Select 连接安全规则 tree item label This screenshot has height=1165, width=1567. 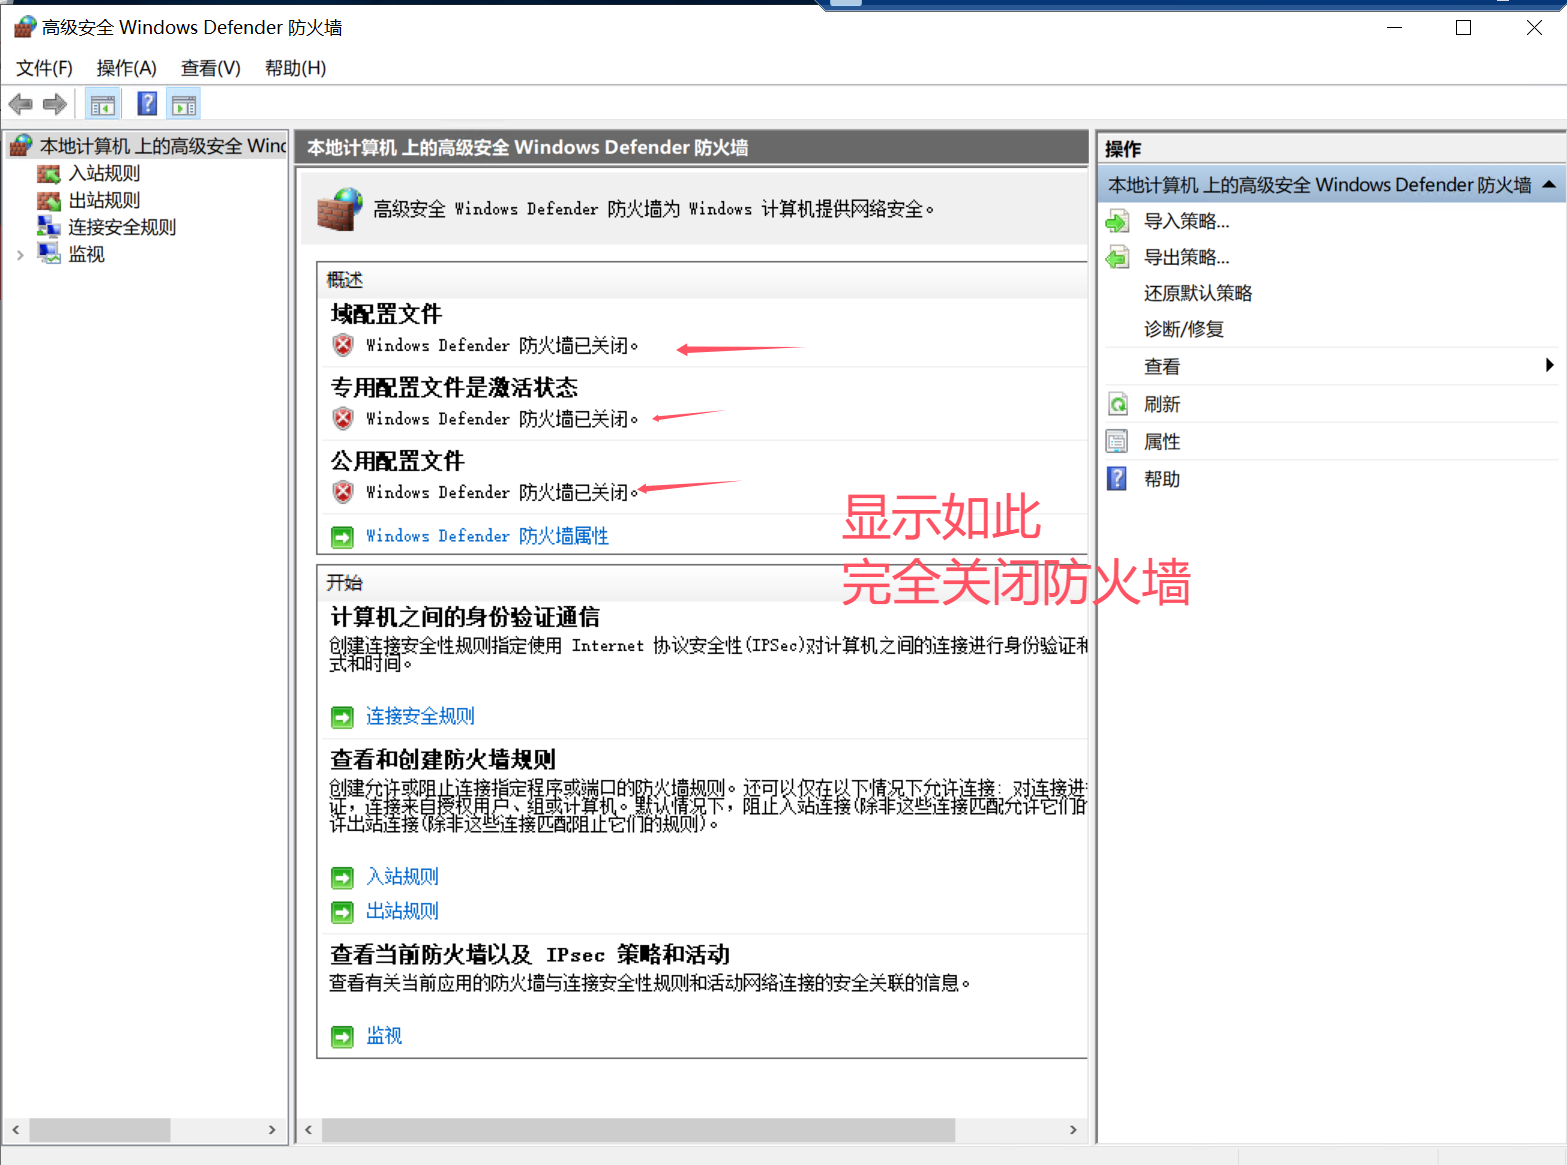122,227
